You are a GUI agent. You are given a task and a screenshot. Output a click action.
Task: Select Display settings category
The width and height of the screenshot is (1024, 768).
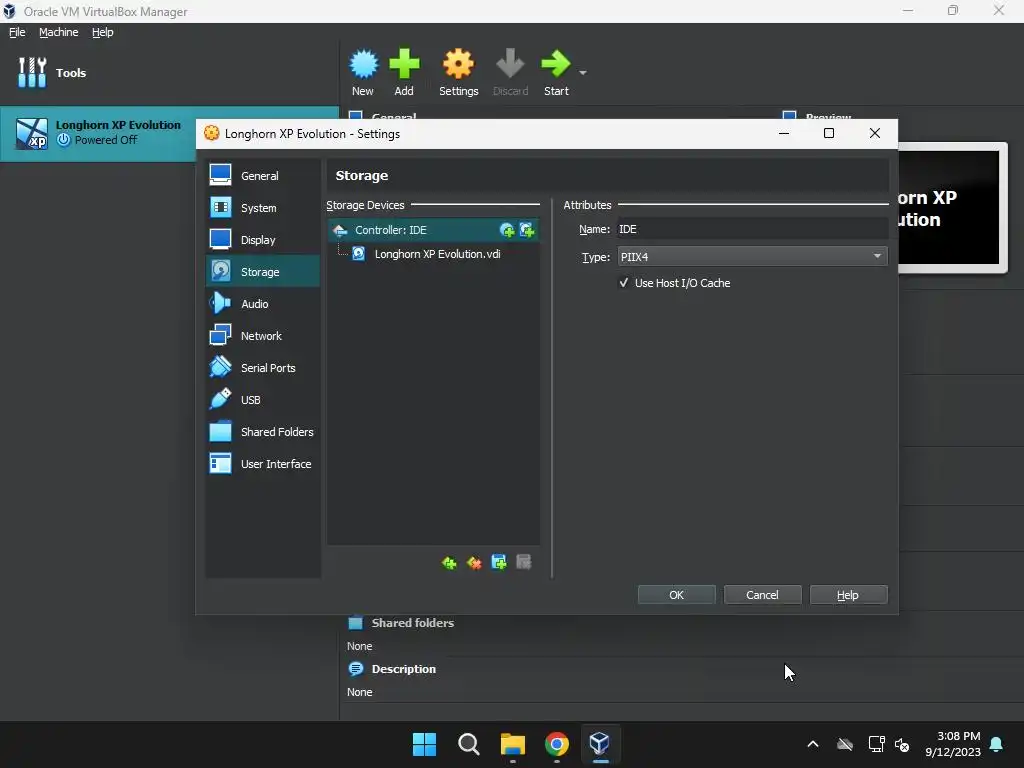pos(263,240)
